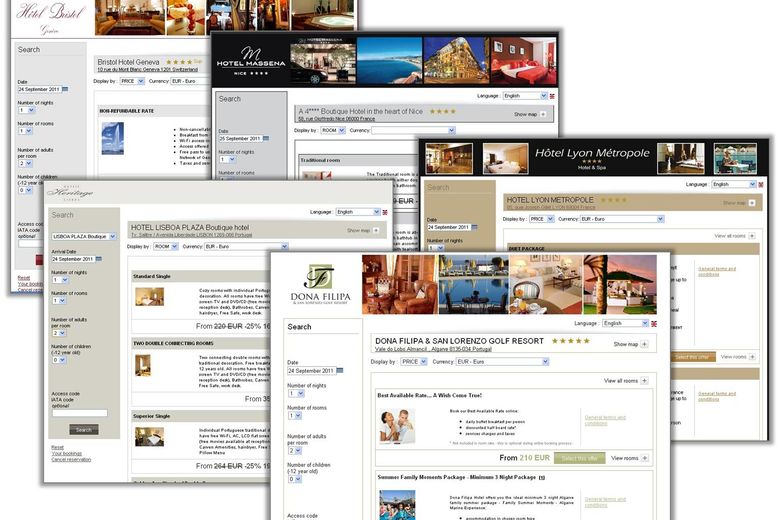Image resolution: width=780 pixels, height=520 pixels.
Task: Open Display by ROOM dropdown on Lisboa Plaza
Action: [x=166, y=246]
